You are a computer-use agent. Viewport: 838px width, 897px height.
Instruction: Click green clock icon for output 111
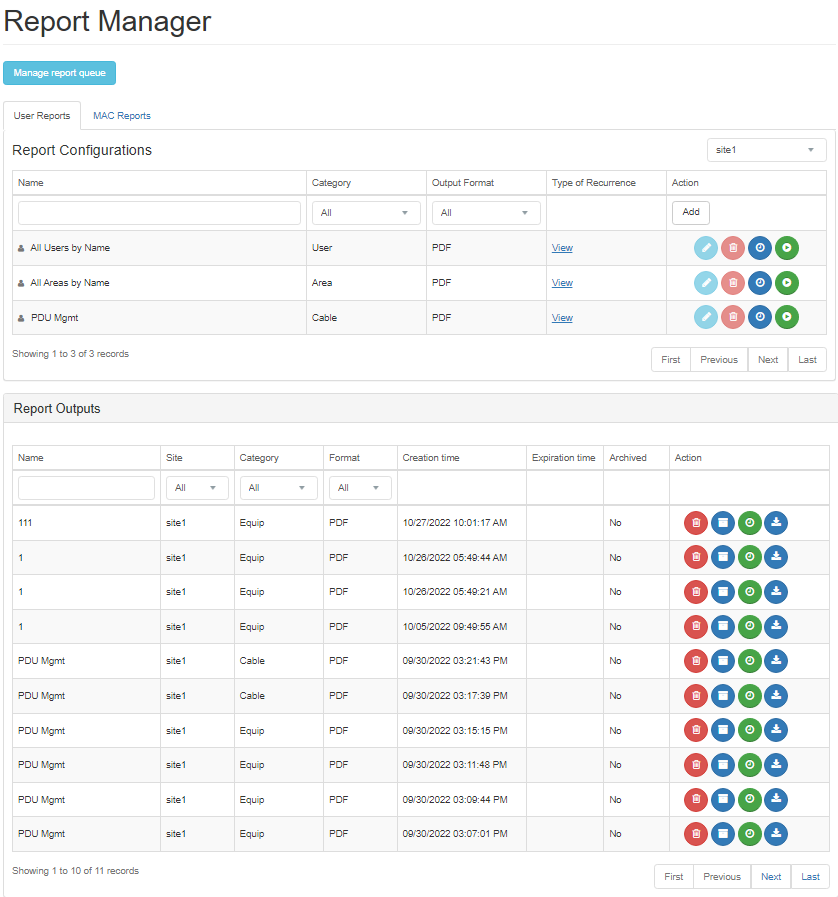[x=750, y=523]
